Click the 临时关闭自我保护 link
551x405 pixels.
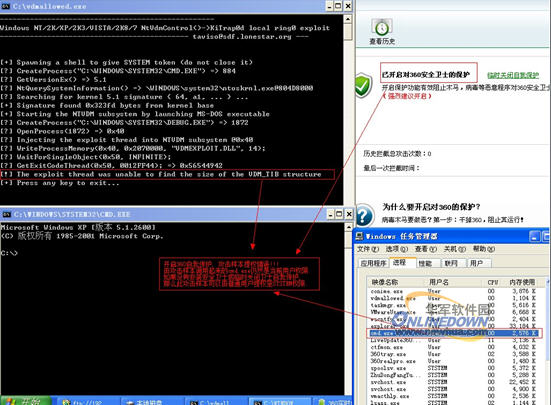click(513, 75)
